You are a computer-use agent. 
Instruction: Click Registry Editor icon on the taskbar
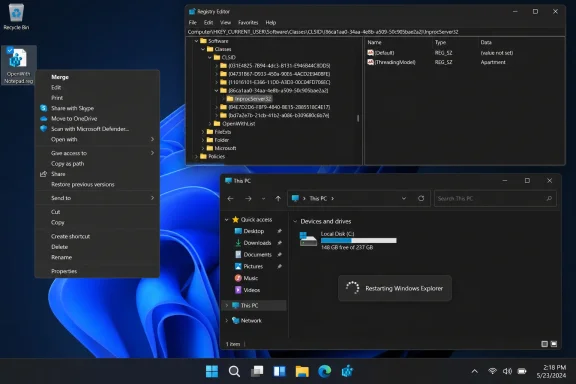coord(347,372)
